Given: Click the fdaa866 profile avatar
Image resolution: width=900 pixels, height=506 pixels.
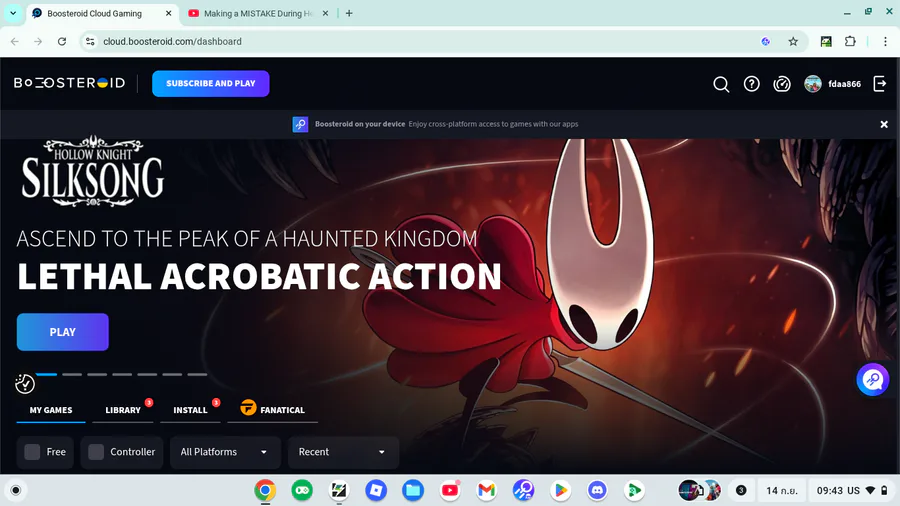Looking at the screenshot, I should pos(813,84).
